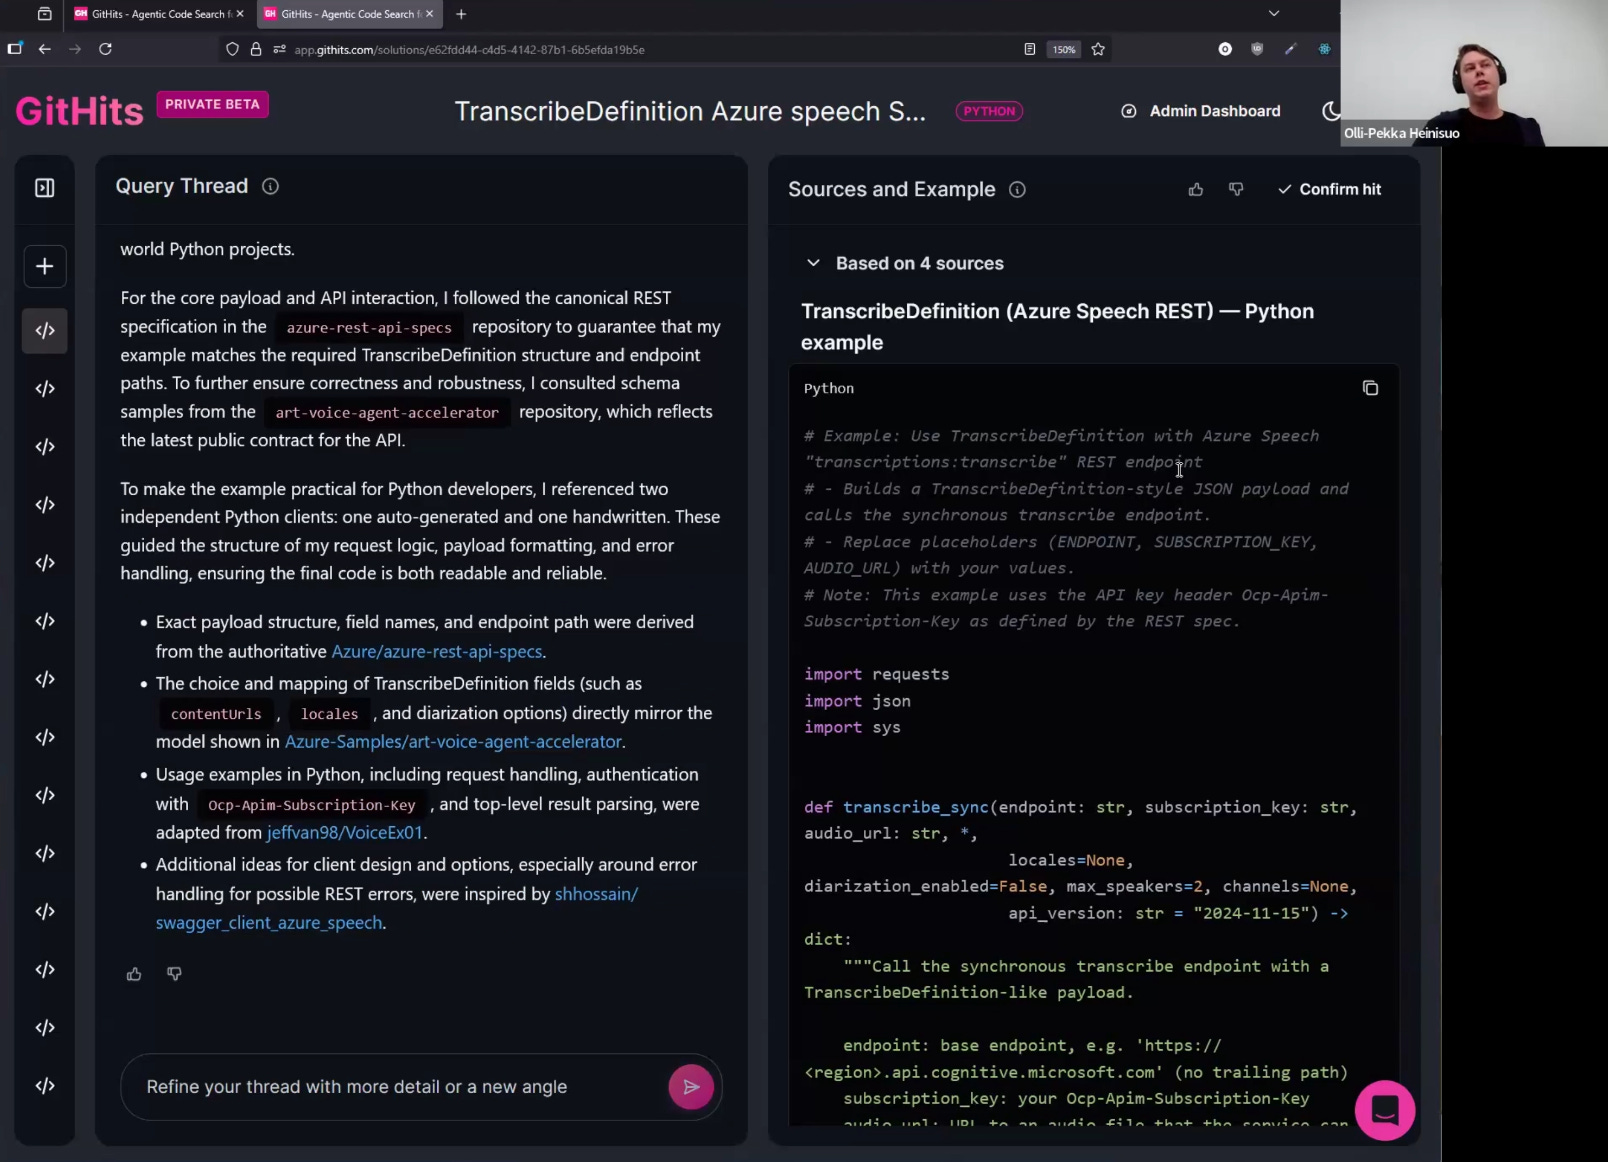The width and height of the screenshot is (1608, 1162).
Task: Click the PYTHON language badge
Action: click(x=989, y=111)
